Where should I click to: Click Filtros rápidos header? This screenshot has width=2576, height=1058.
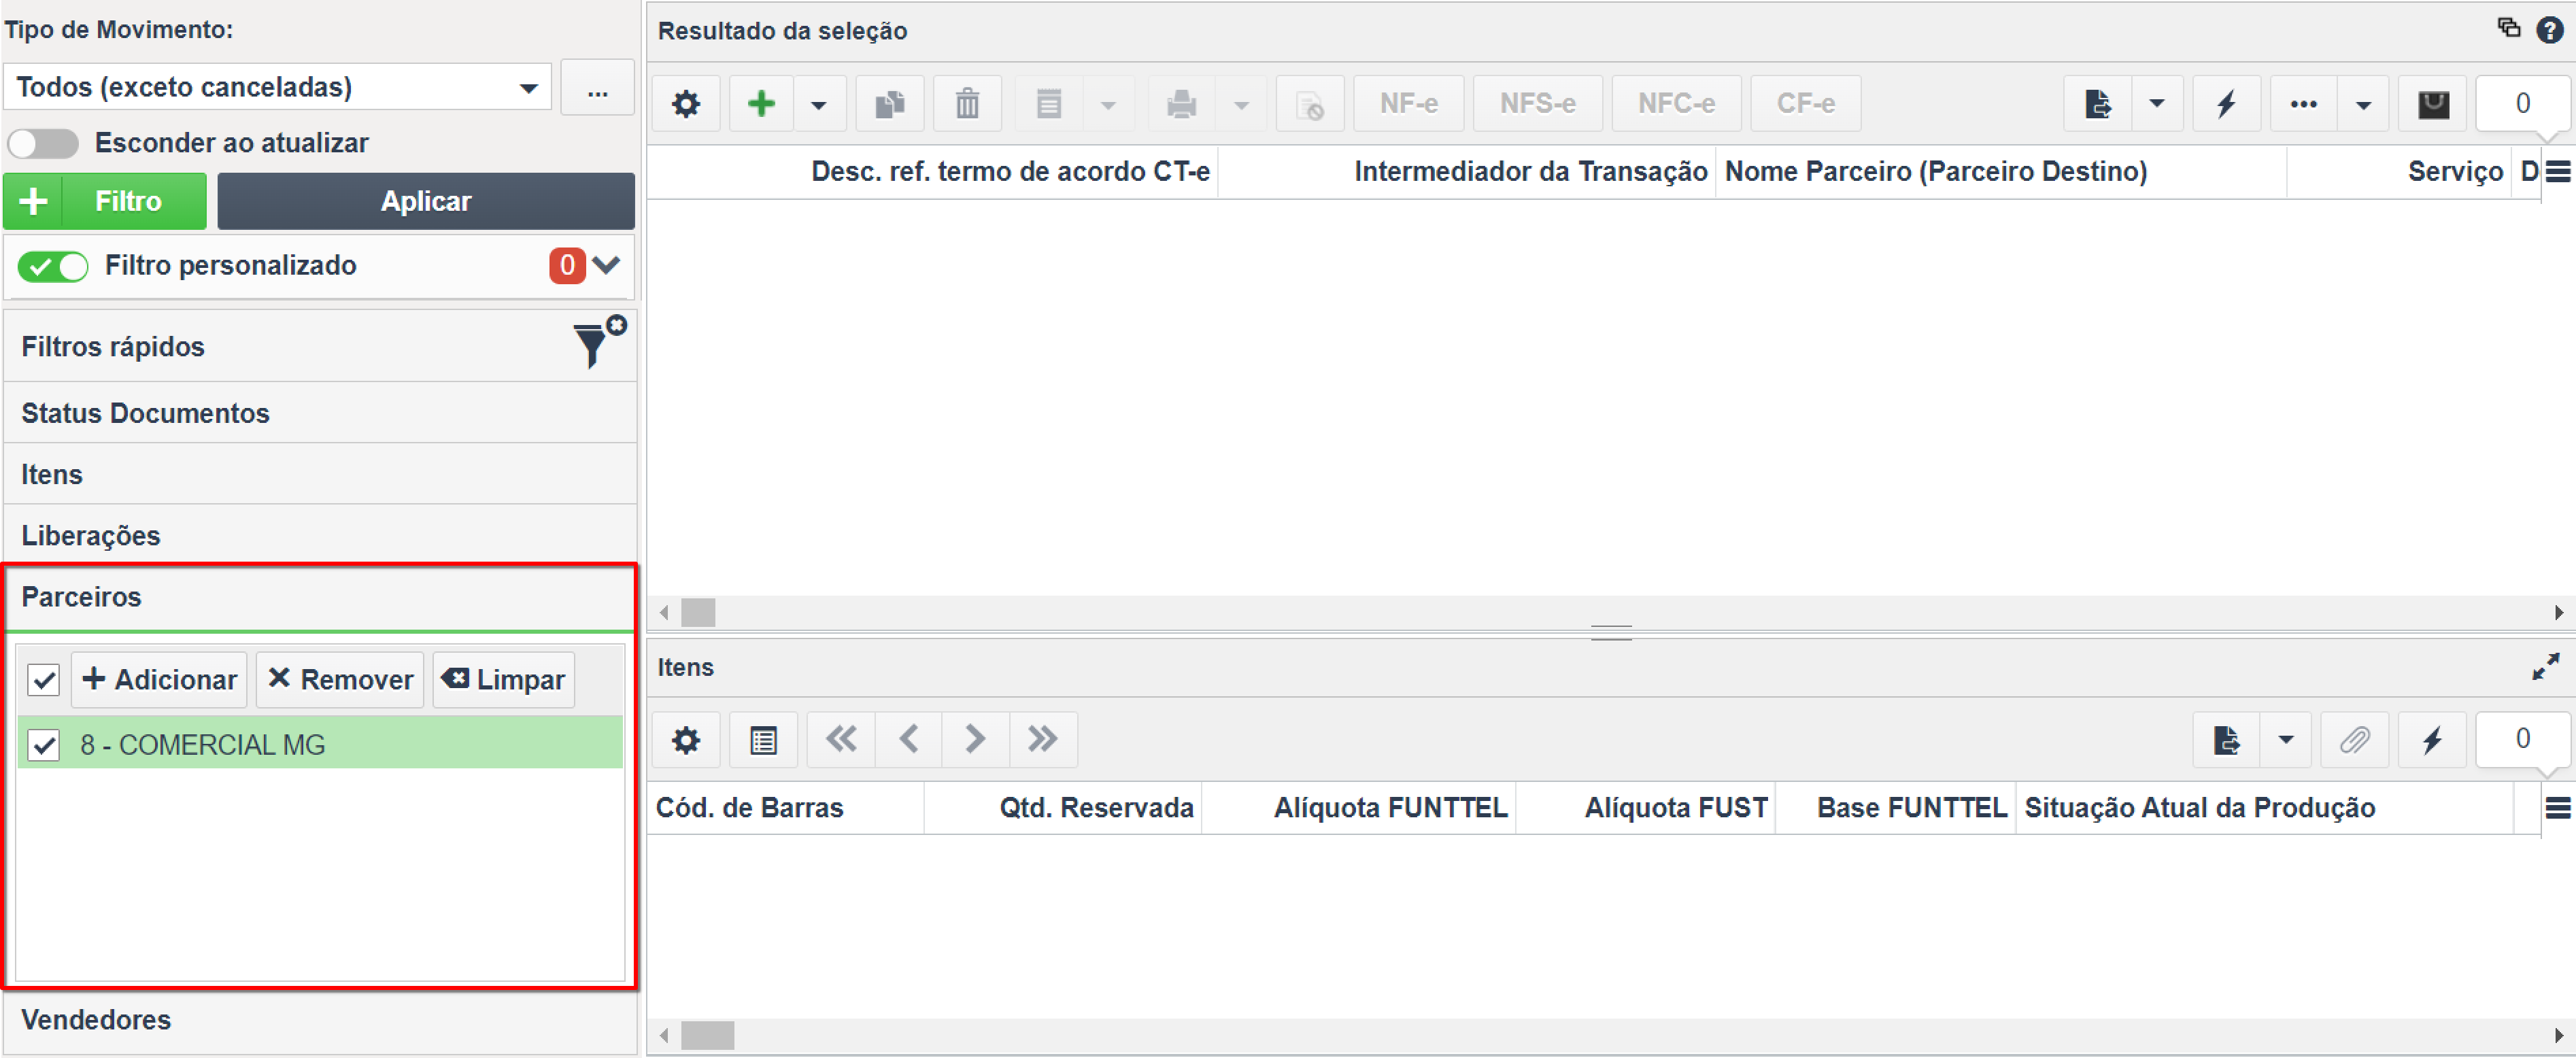click(x=320, y=347)
